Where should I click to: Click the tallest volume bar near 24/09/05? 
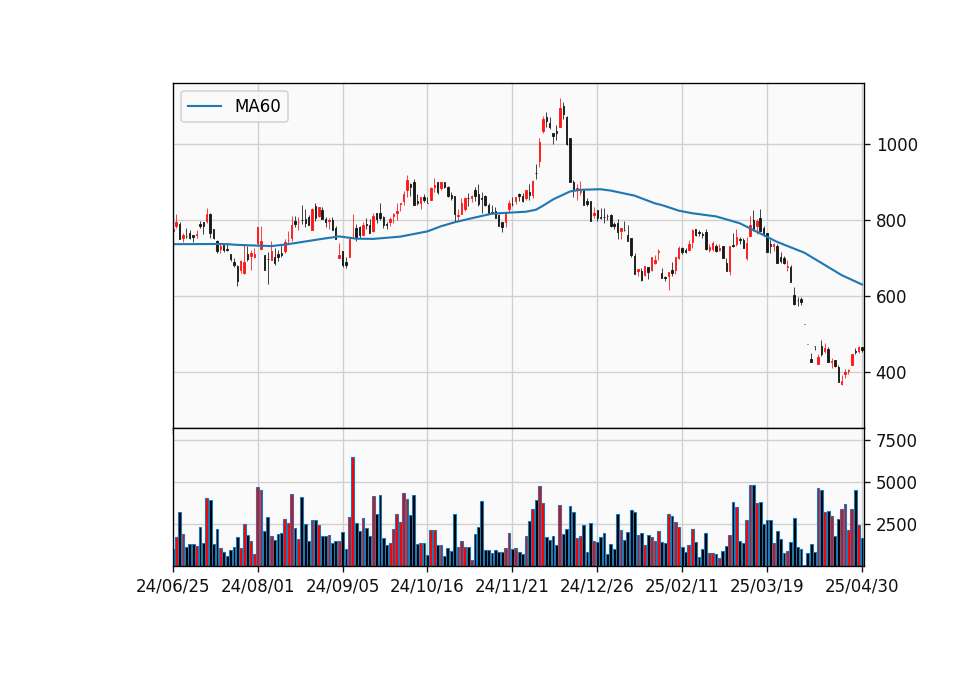click(353, 511)
